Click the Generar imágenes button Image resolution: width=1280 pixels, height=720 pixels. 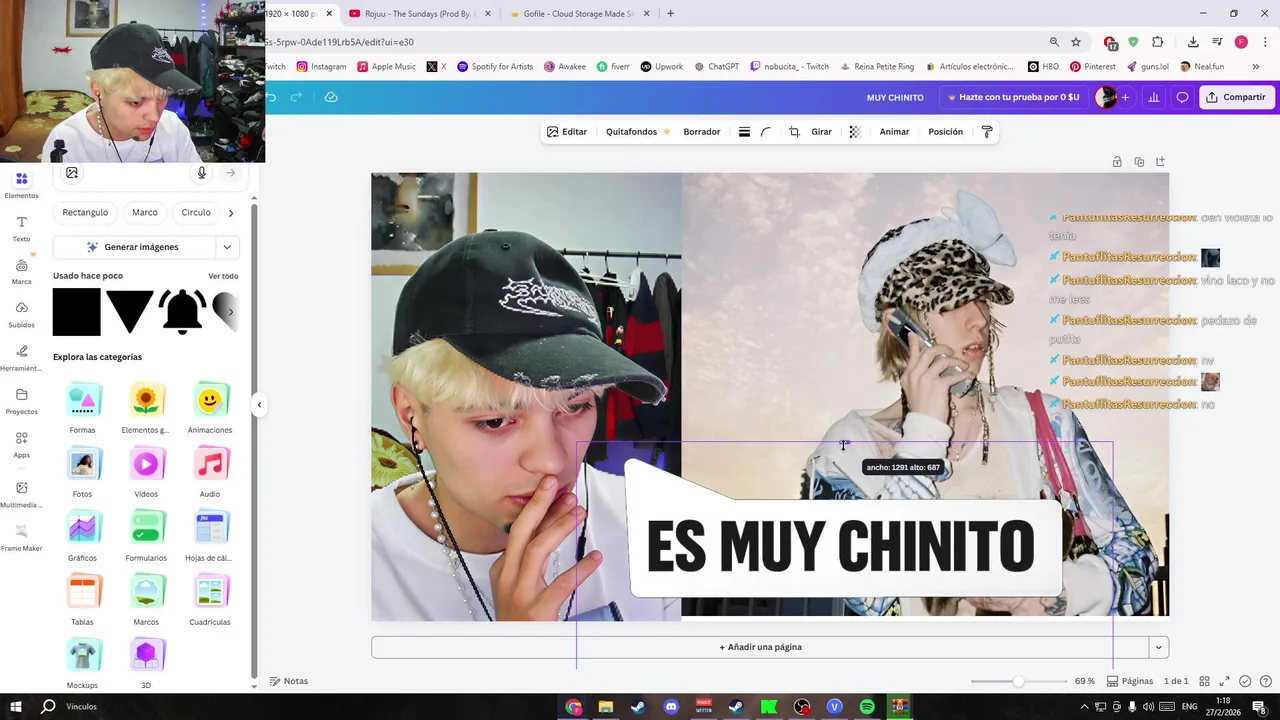[x=133, y=247]
